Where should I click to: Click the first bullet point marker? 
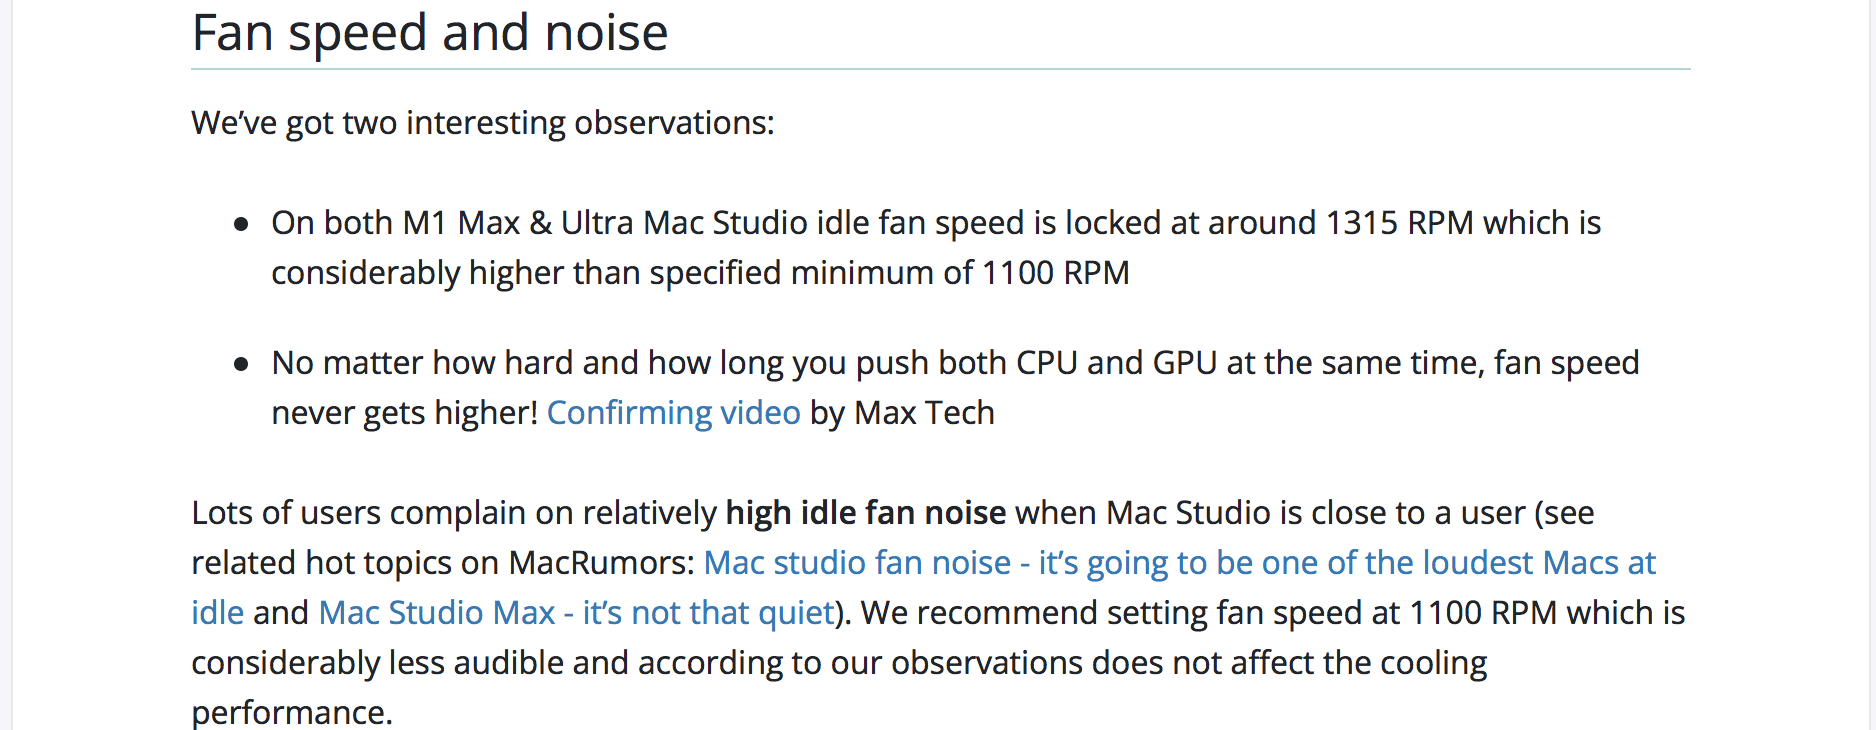[x=241, y=225]
